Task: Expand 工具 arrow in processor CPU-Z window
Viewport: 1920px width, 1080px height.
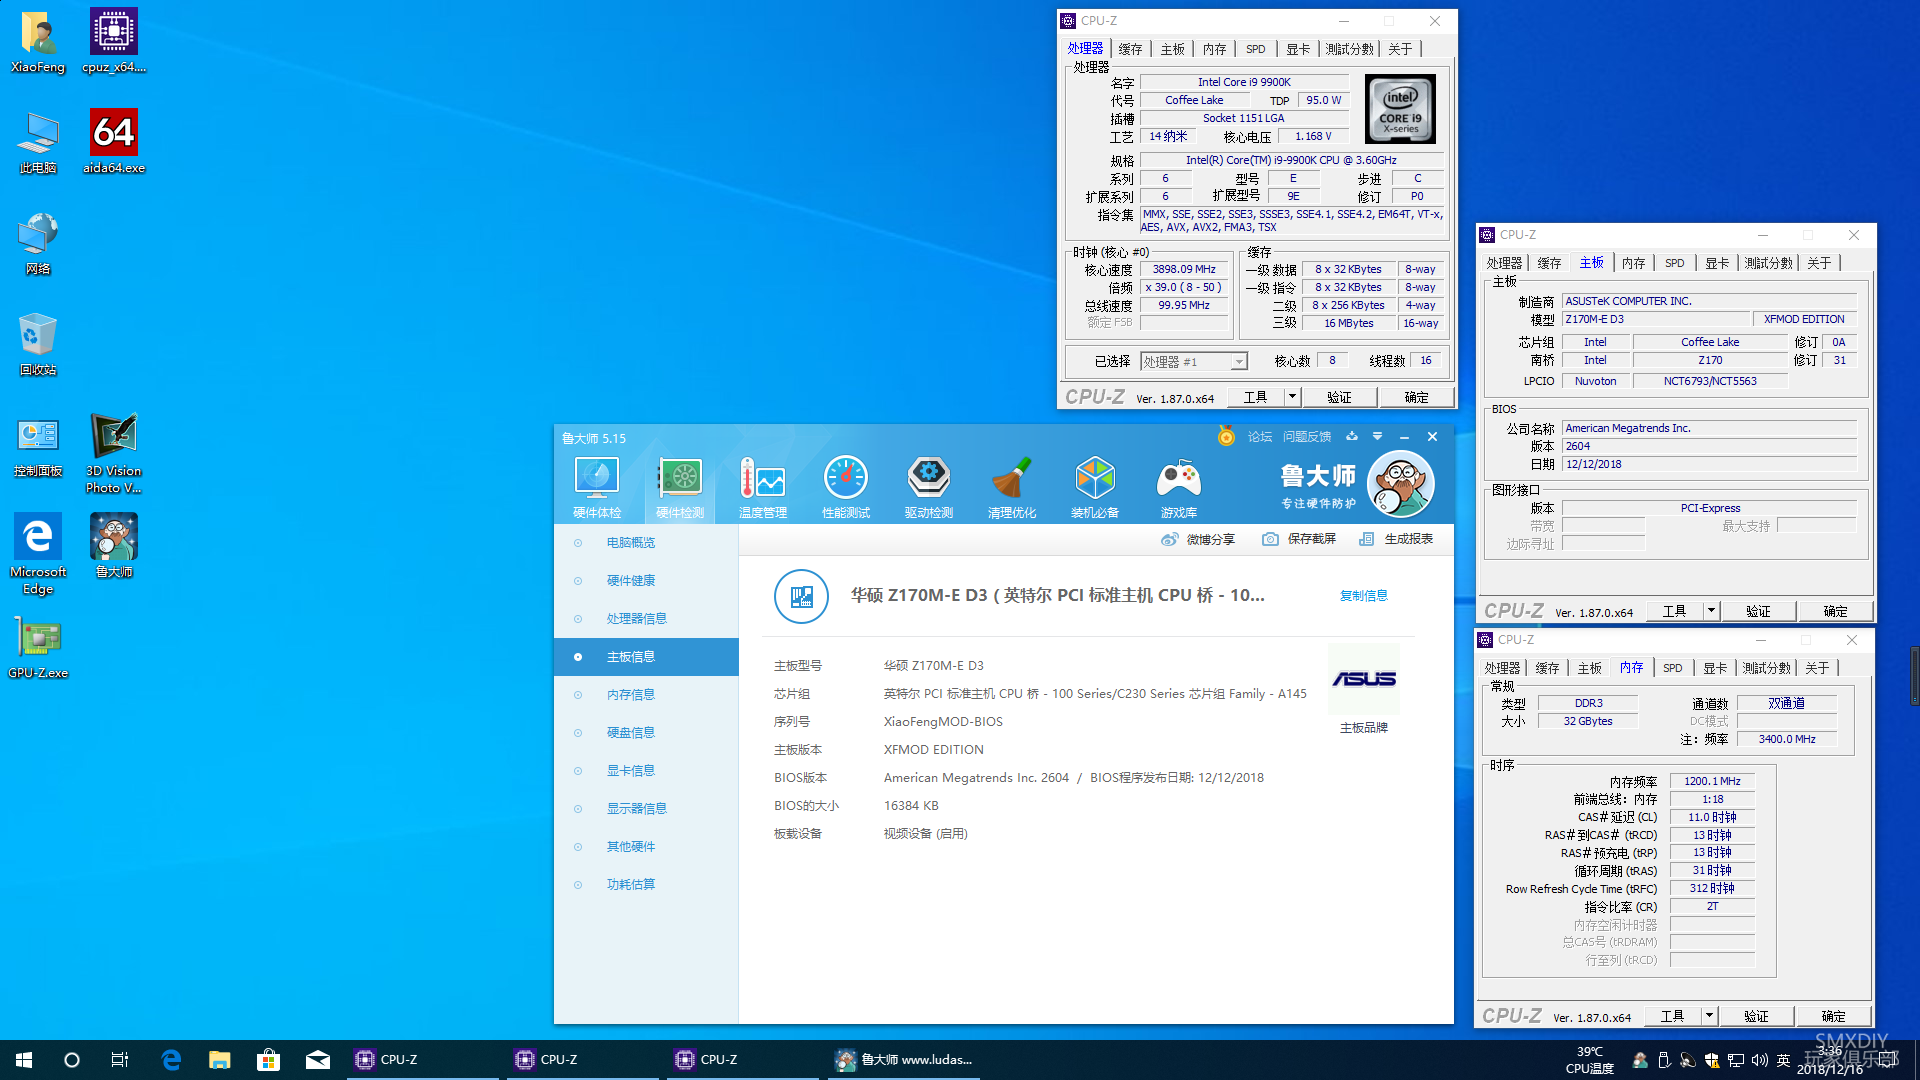Action: point(1292,397)
